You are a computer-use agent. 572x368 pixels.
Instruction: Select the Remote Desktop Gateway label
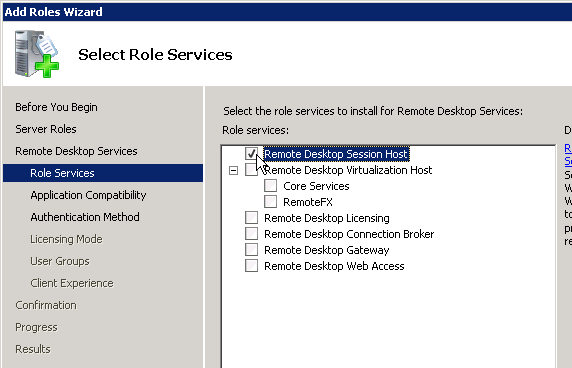point(326,250)
